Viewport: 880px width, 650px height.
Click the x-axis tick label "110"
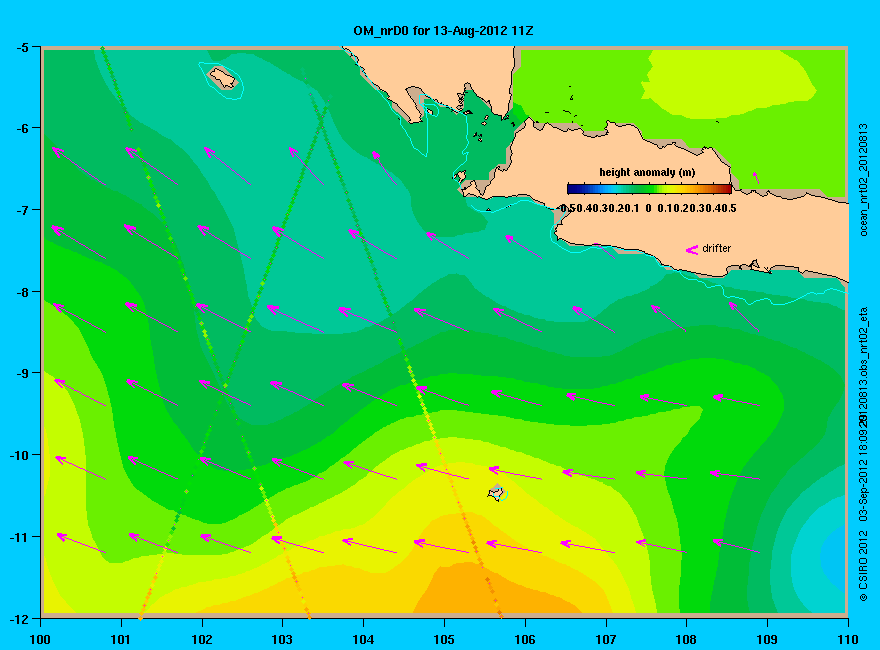coord(847,639)
